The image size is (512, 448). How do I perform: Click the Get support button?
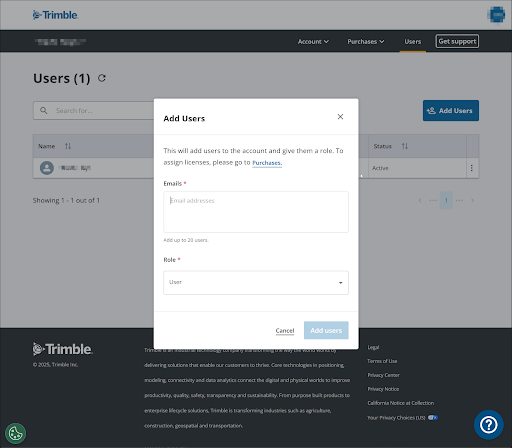457,41
